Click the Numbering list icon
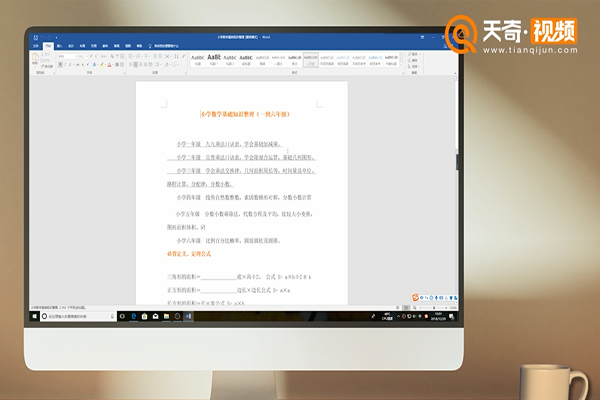This screenshot has width=600, height=400. (138, 56)
